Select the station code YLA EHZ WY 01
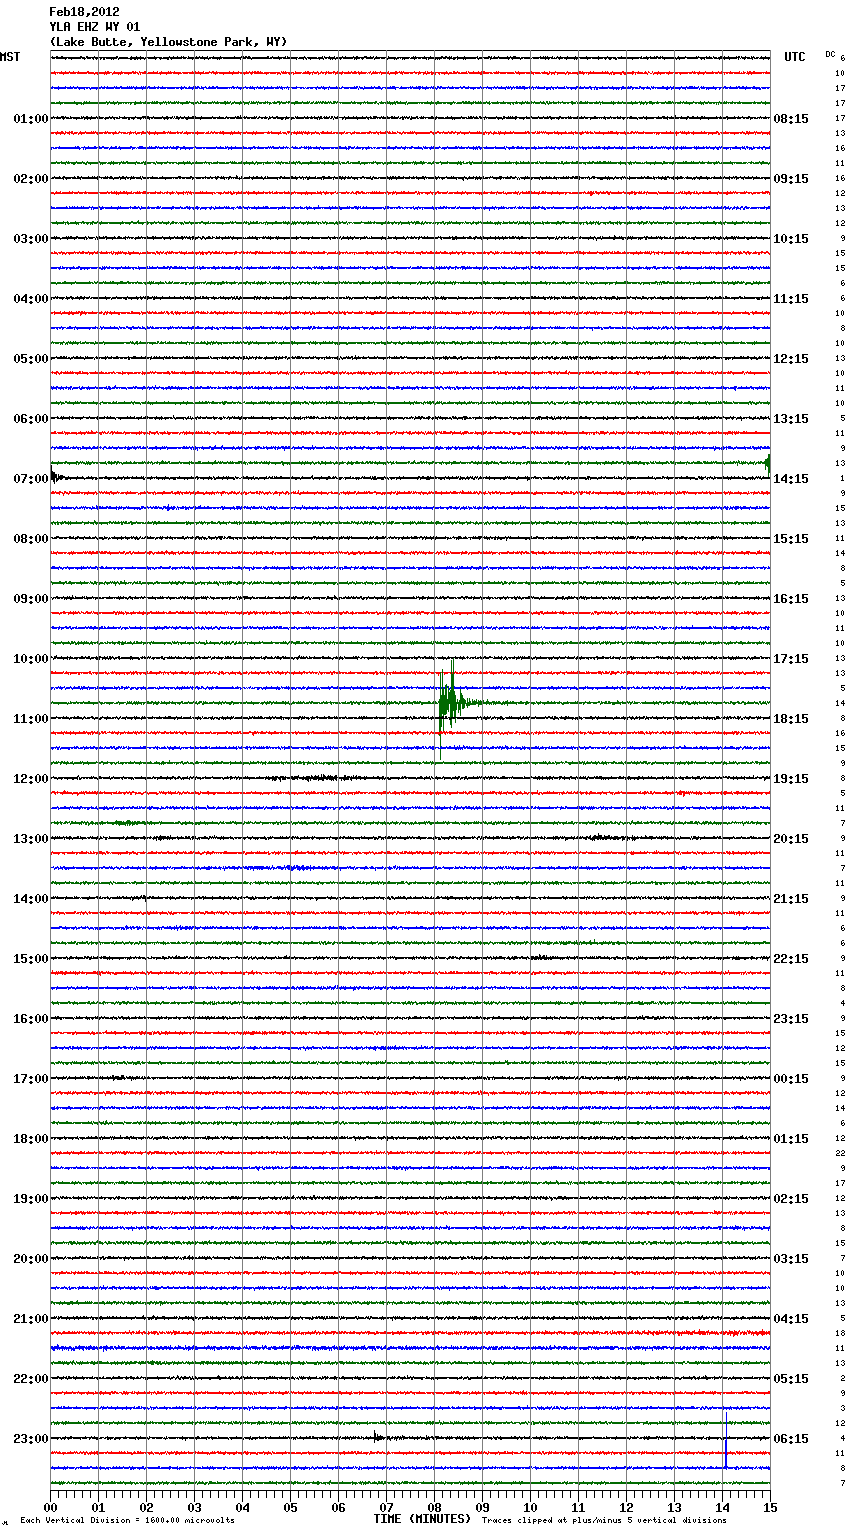 coord(95,27)
